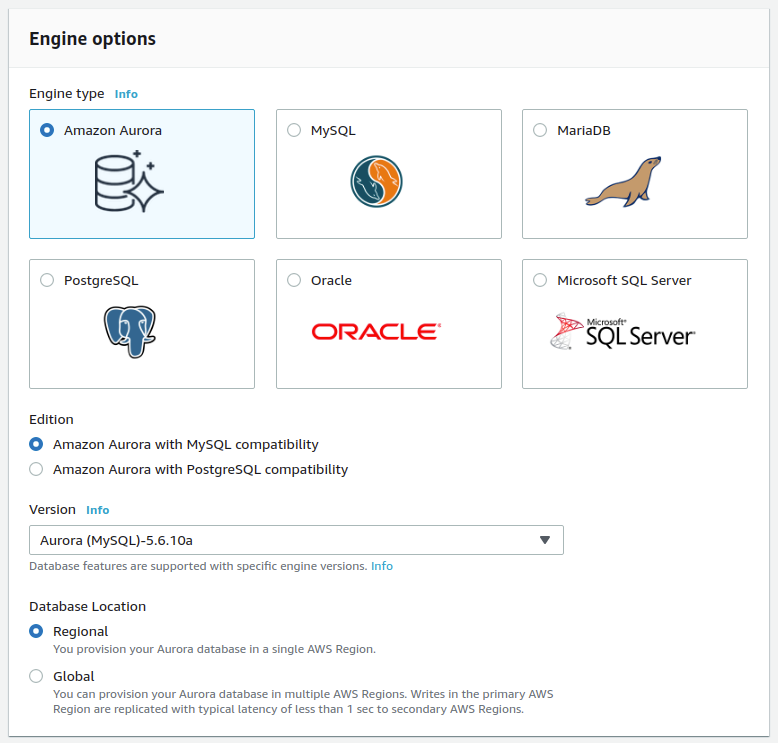Open Info link next to Engine type

[126, 94]
